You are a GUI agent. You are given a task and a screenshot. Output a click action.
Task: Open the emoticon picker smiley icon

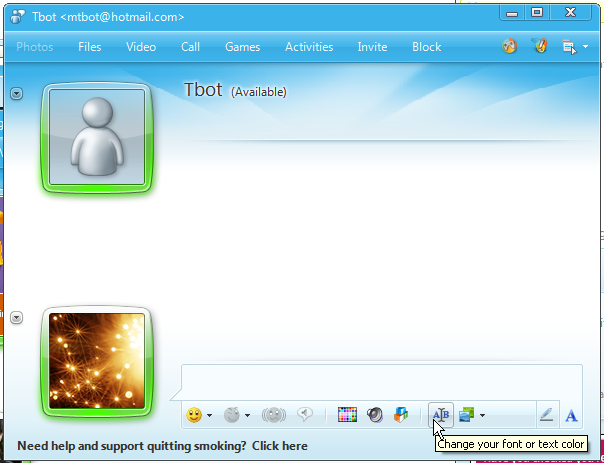click(x=194, y=415)
